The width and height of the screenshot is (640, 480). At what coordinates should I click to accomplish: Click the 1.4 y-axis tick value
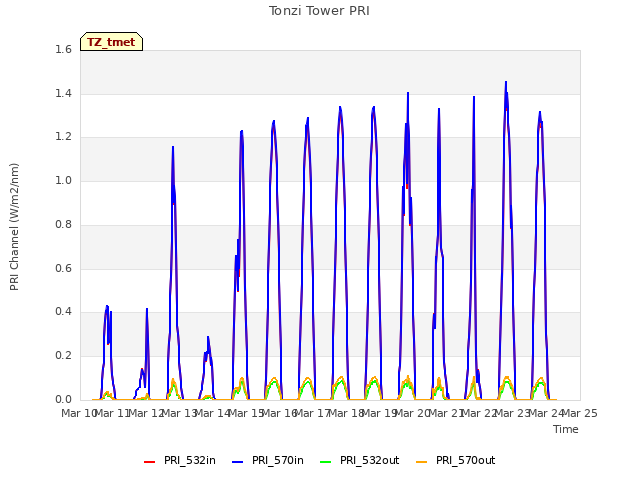click(63, 93)
